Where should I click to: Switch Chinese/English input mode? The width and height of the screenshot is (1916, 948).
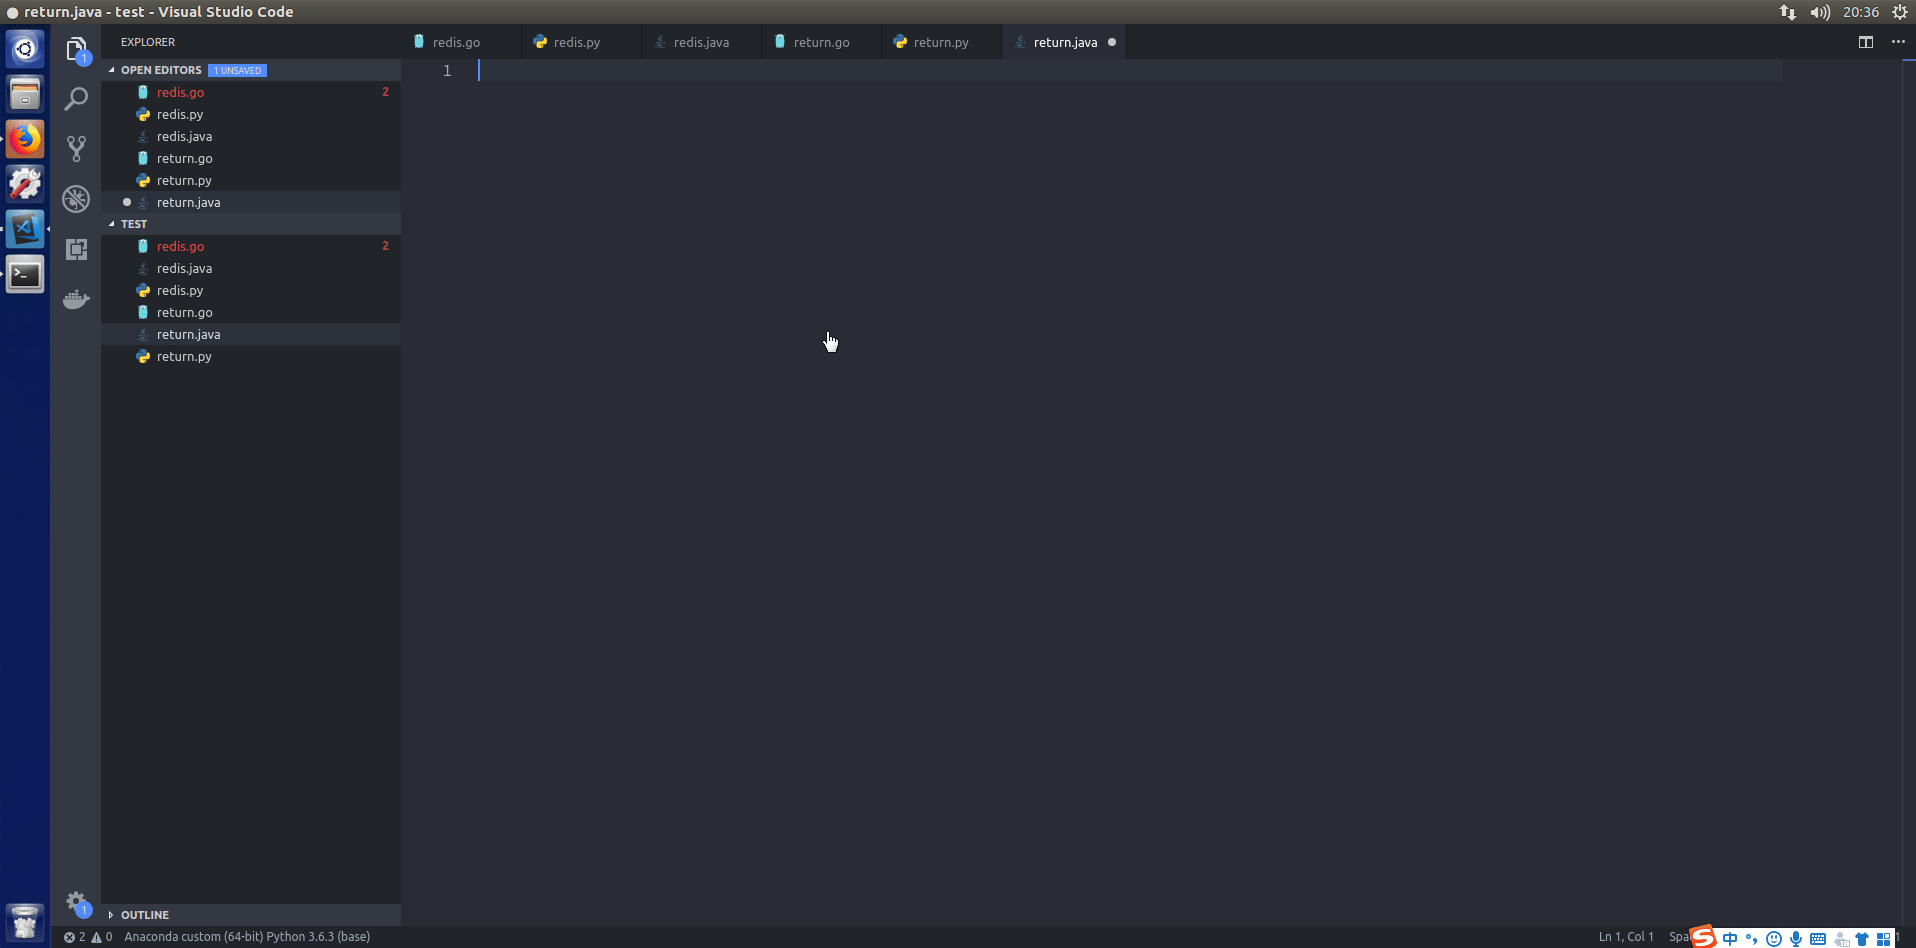(x=1730, y=938)
